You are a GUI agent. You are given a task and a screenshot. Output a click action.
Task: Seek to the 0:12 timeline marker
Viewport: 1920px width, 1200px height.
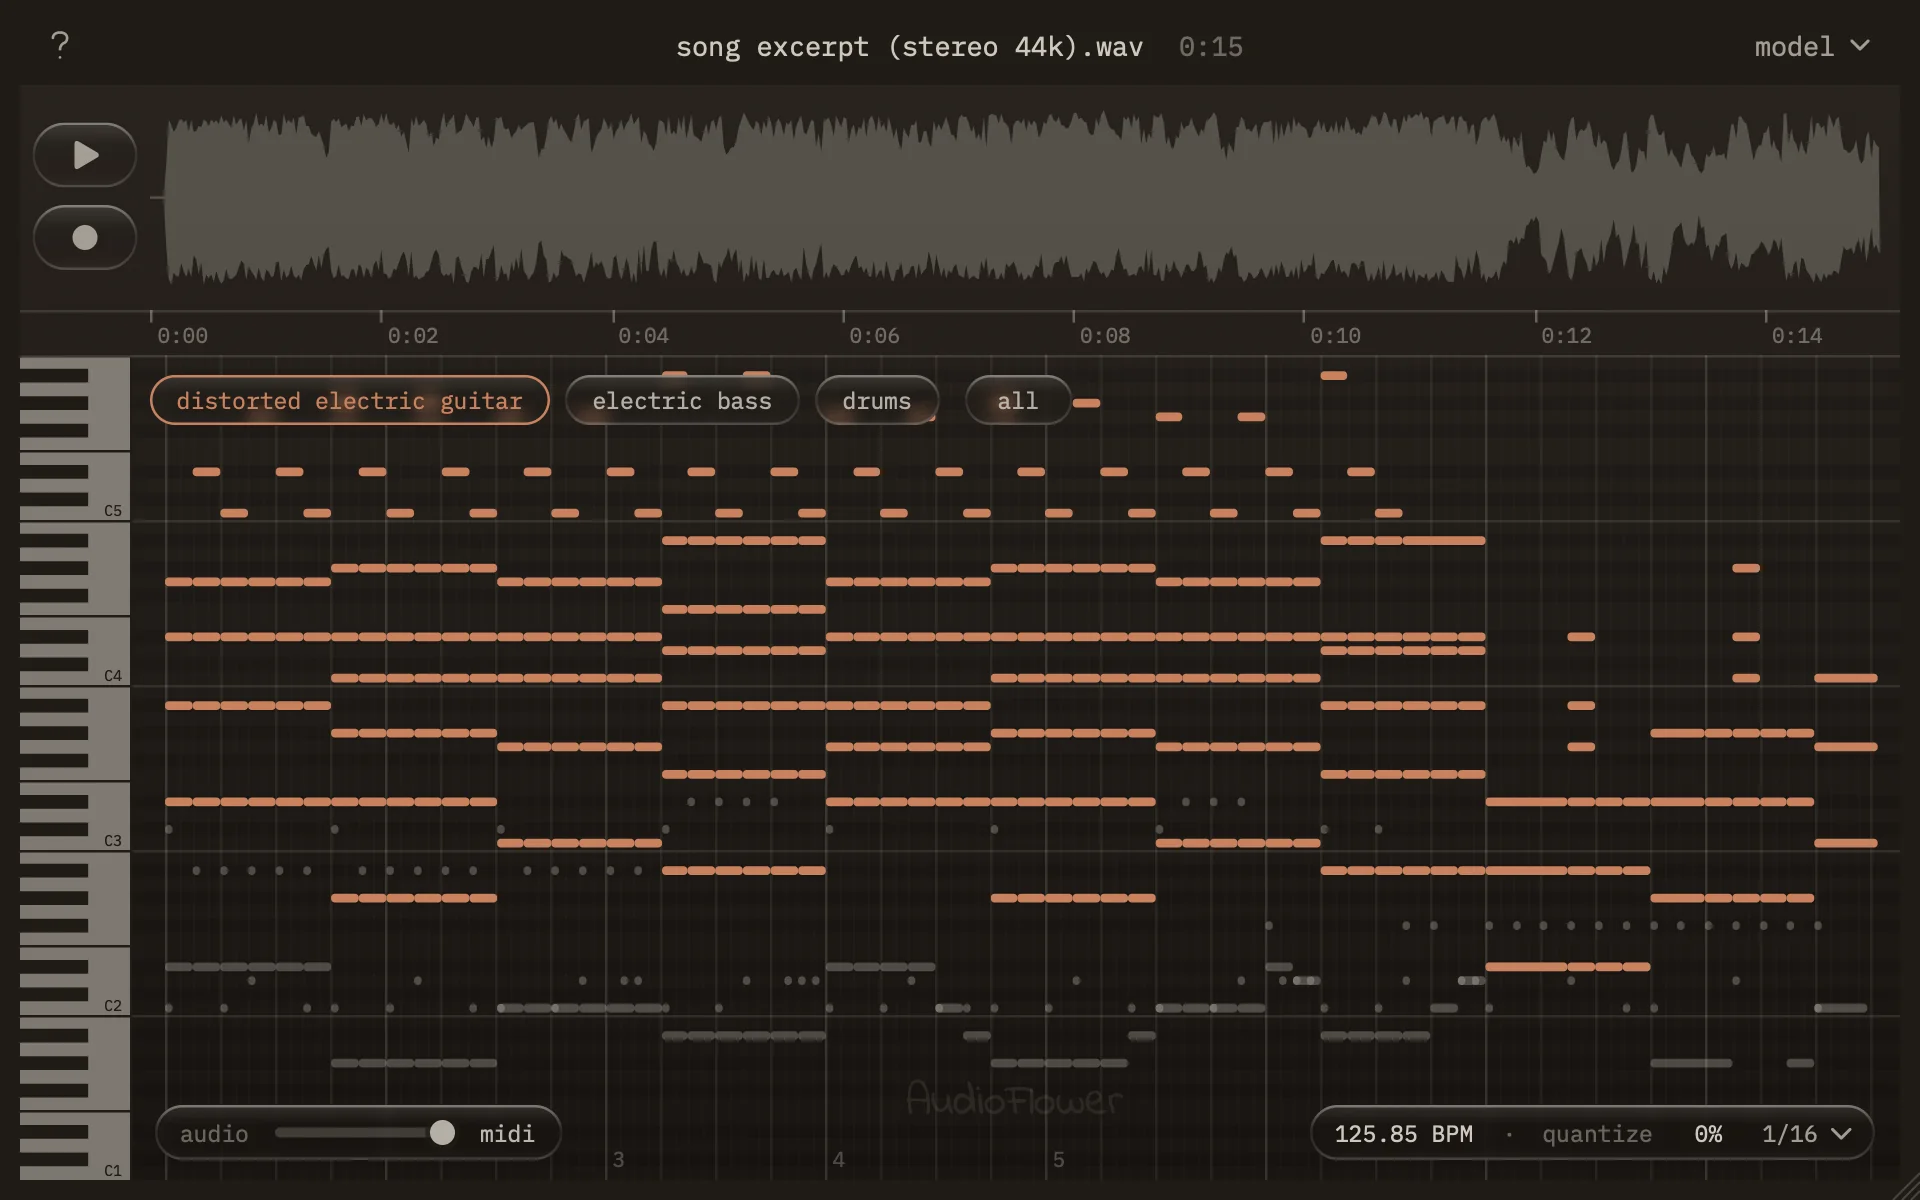tap(1566, 335)
